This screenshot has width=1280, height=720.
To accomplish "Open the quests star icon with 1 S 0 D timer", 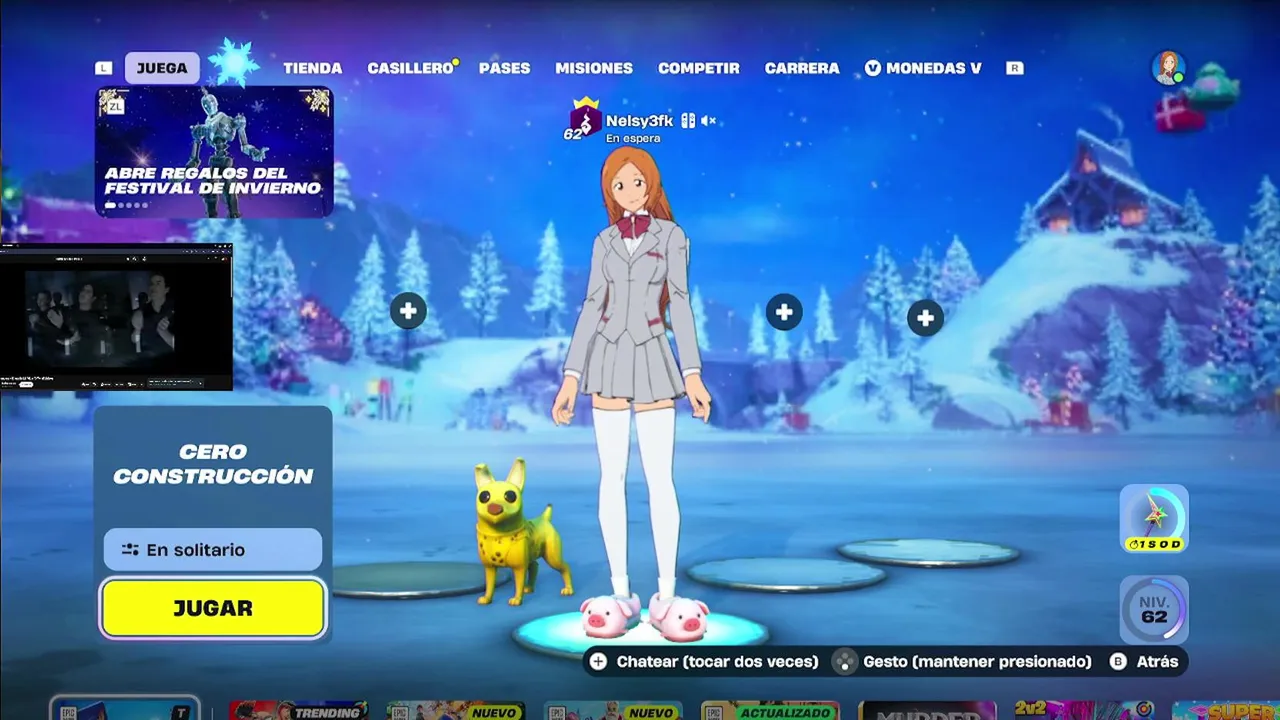I will click(1154, 518).
